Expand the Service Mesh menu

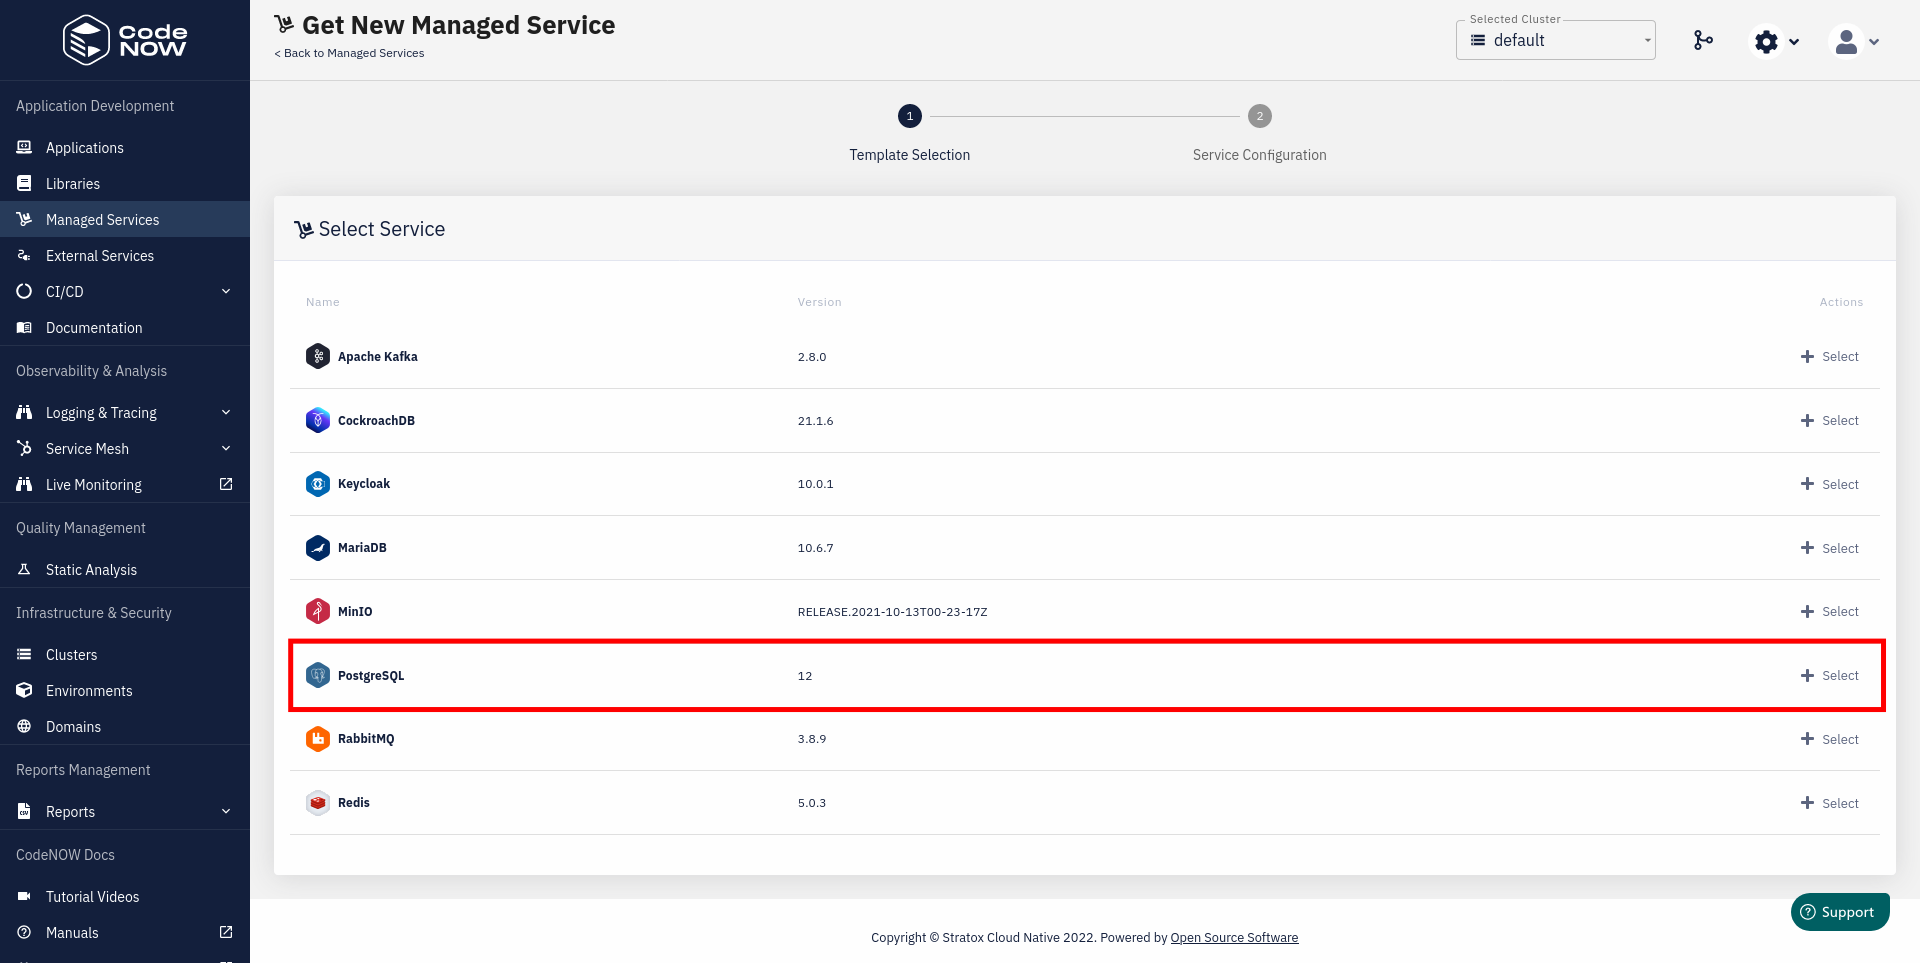(125, 449)
